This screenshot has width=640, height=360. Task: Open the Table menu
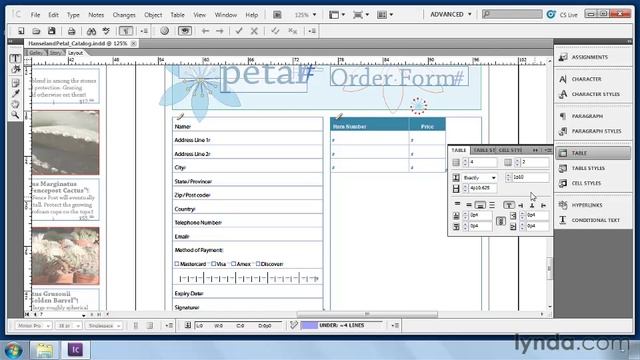pyautogui.click(x=177, y=15)
